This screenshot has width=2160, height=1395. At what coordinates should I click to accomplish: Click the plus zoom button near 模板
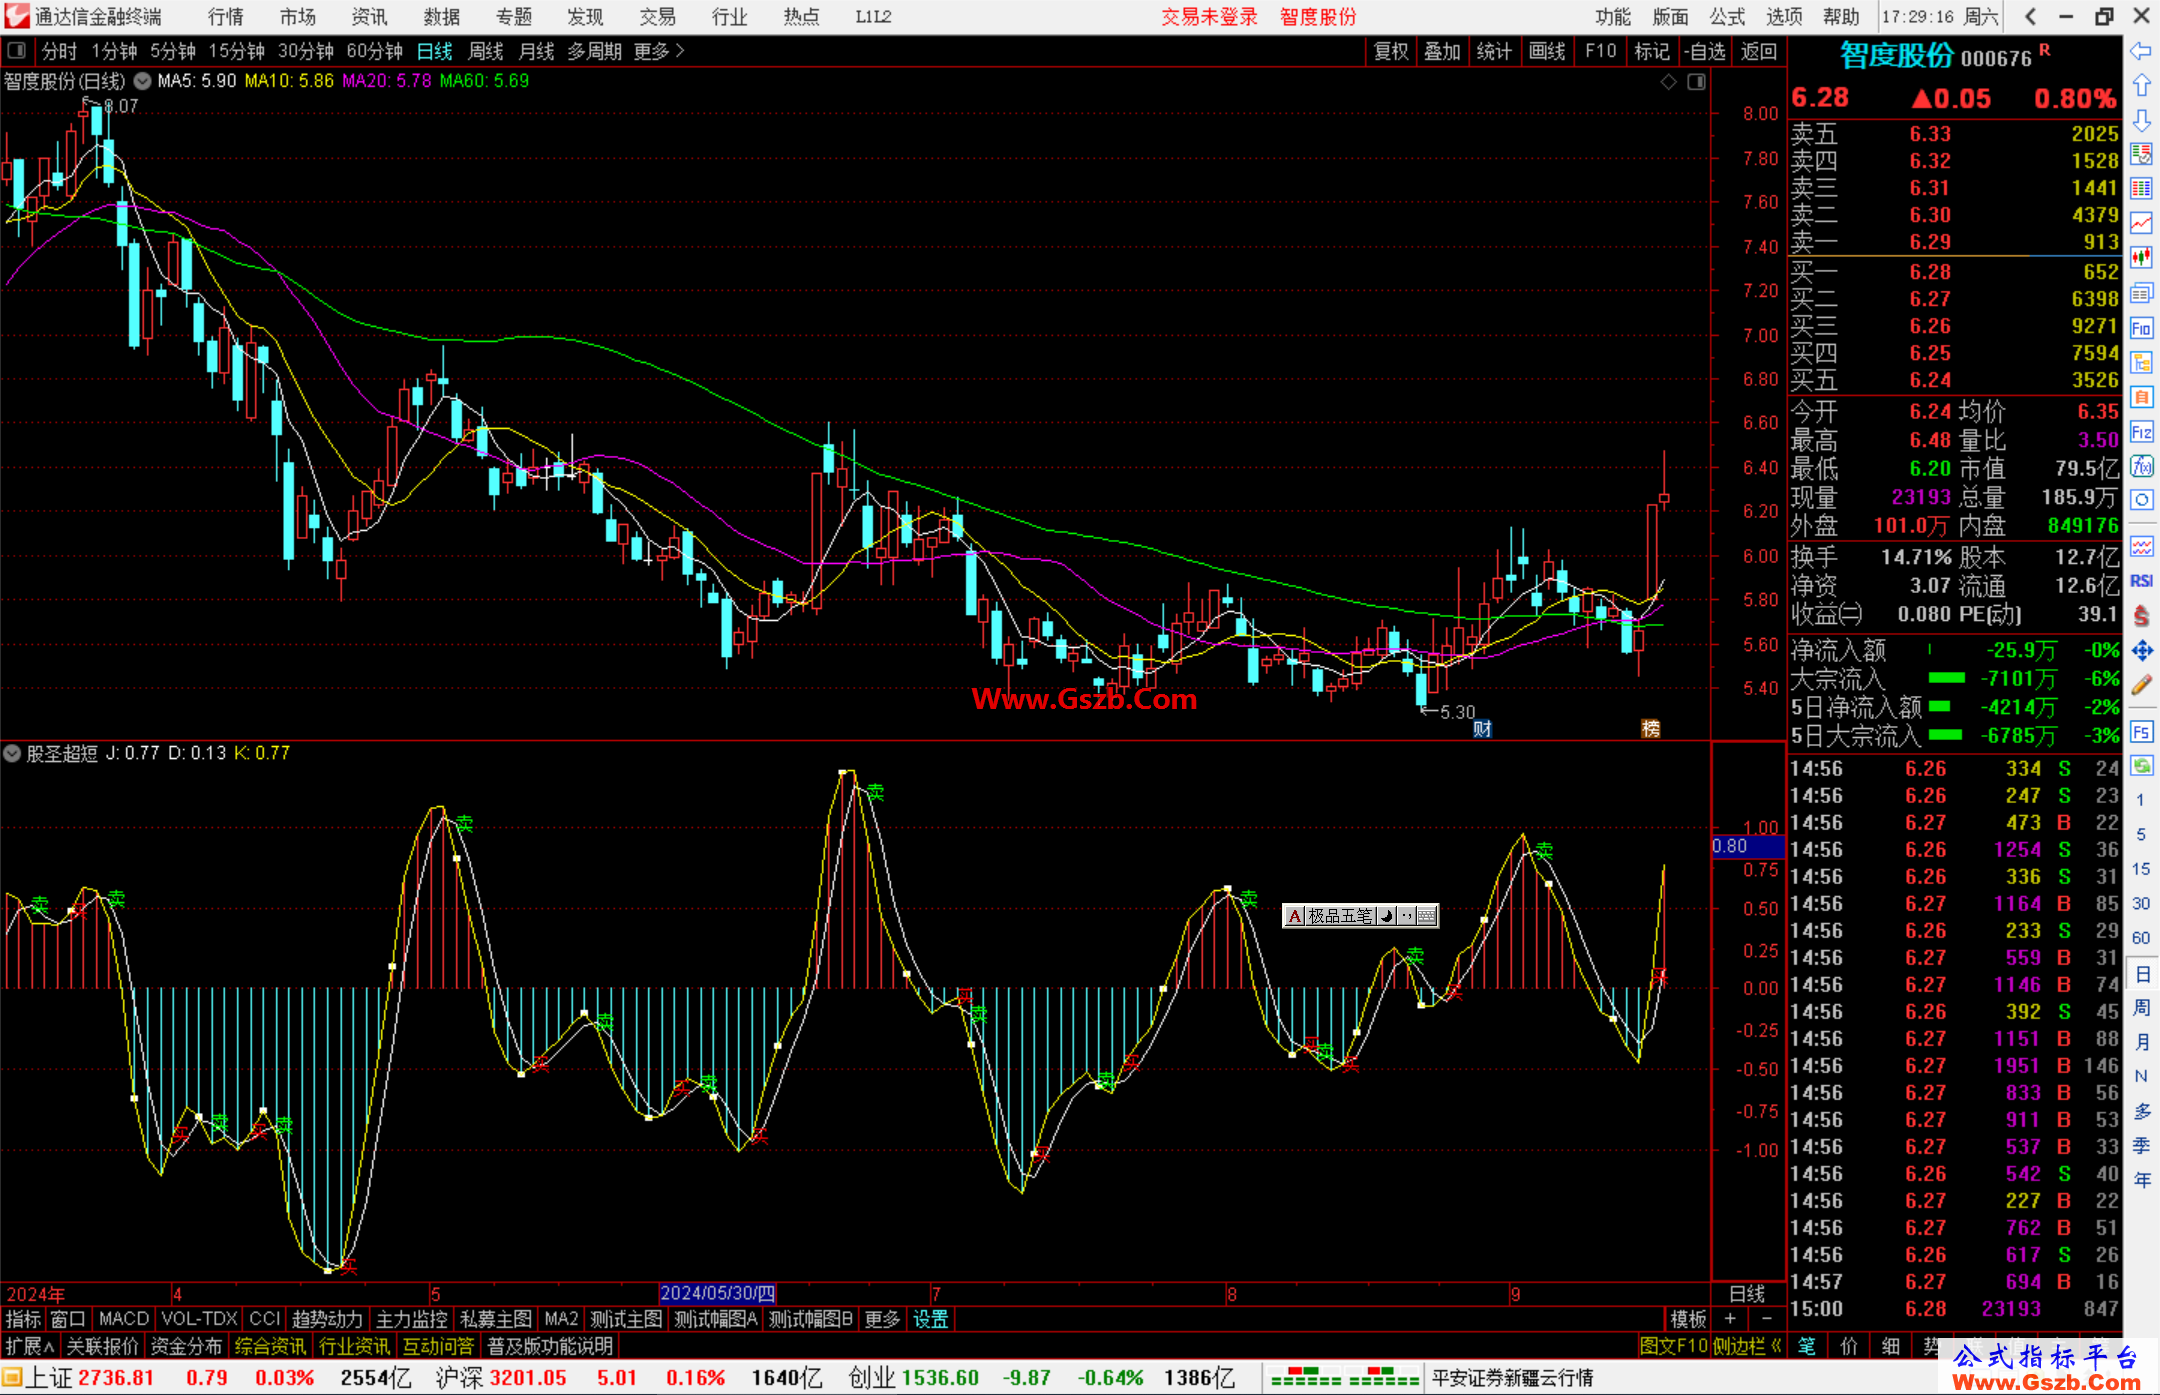(x=1731, y=1319)
